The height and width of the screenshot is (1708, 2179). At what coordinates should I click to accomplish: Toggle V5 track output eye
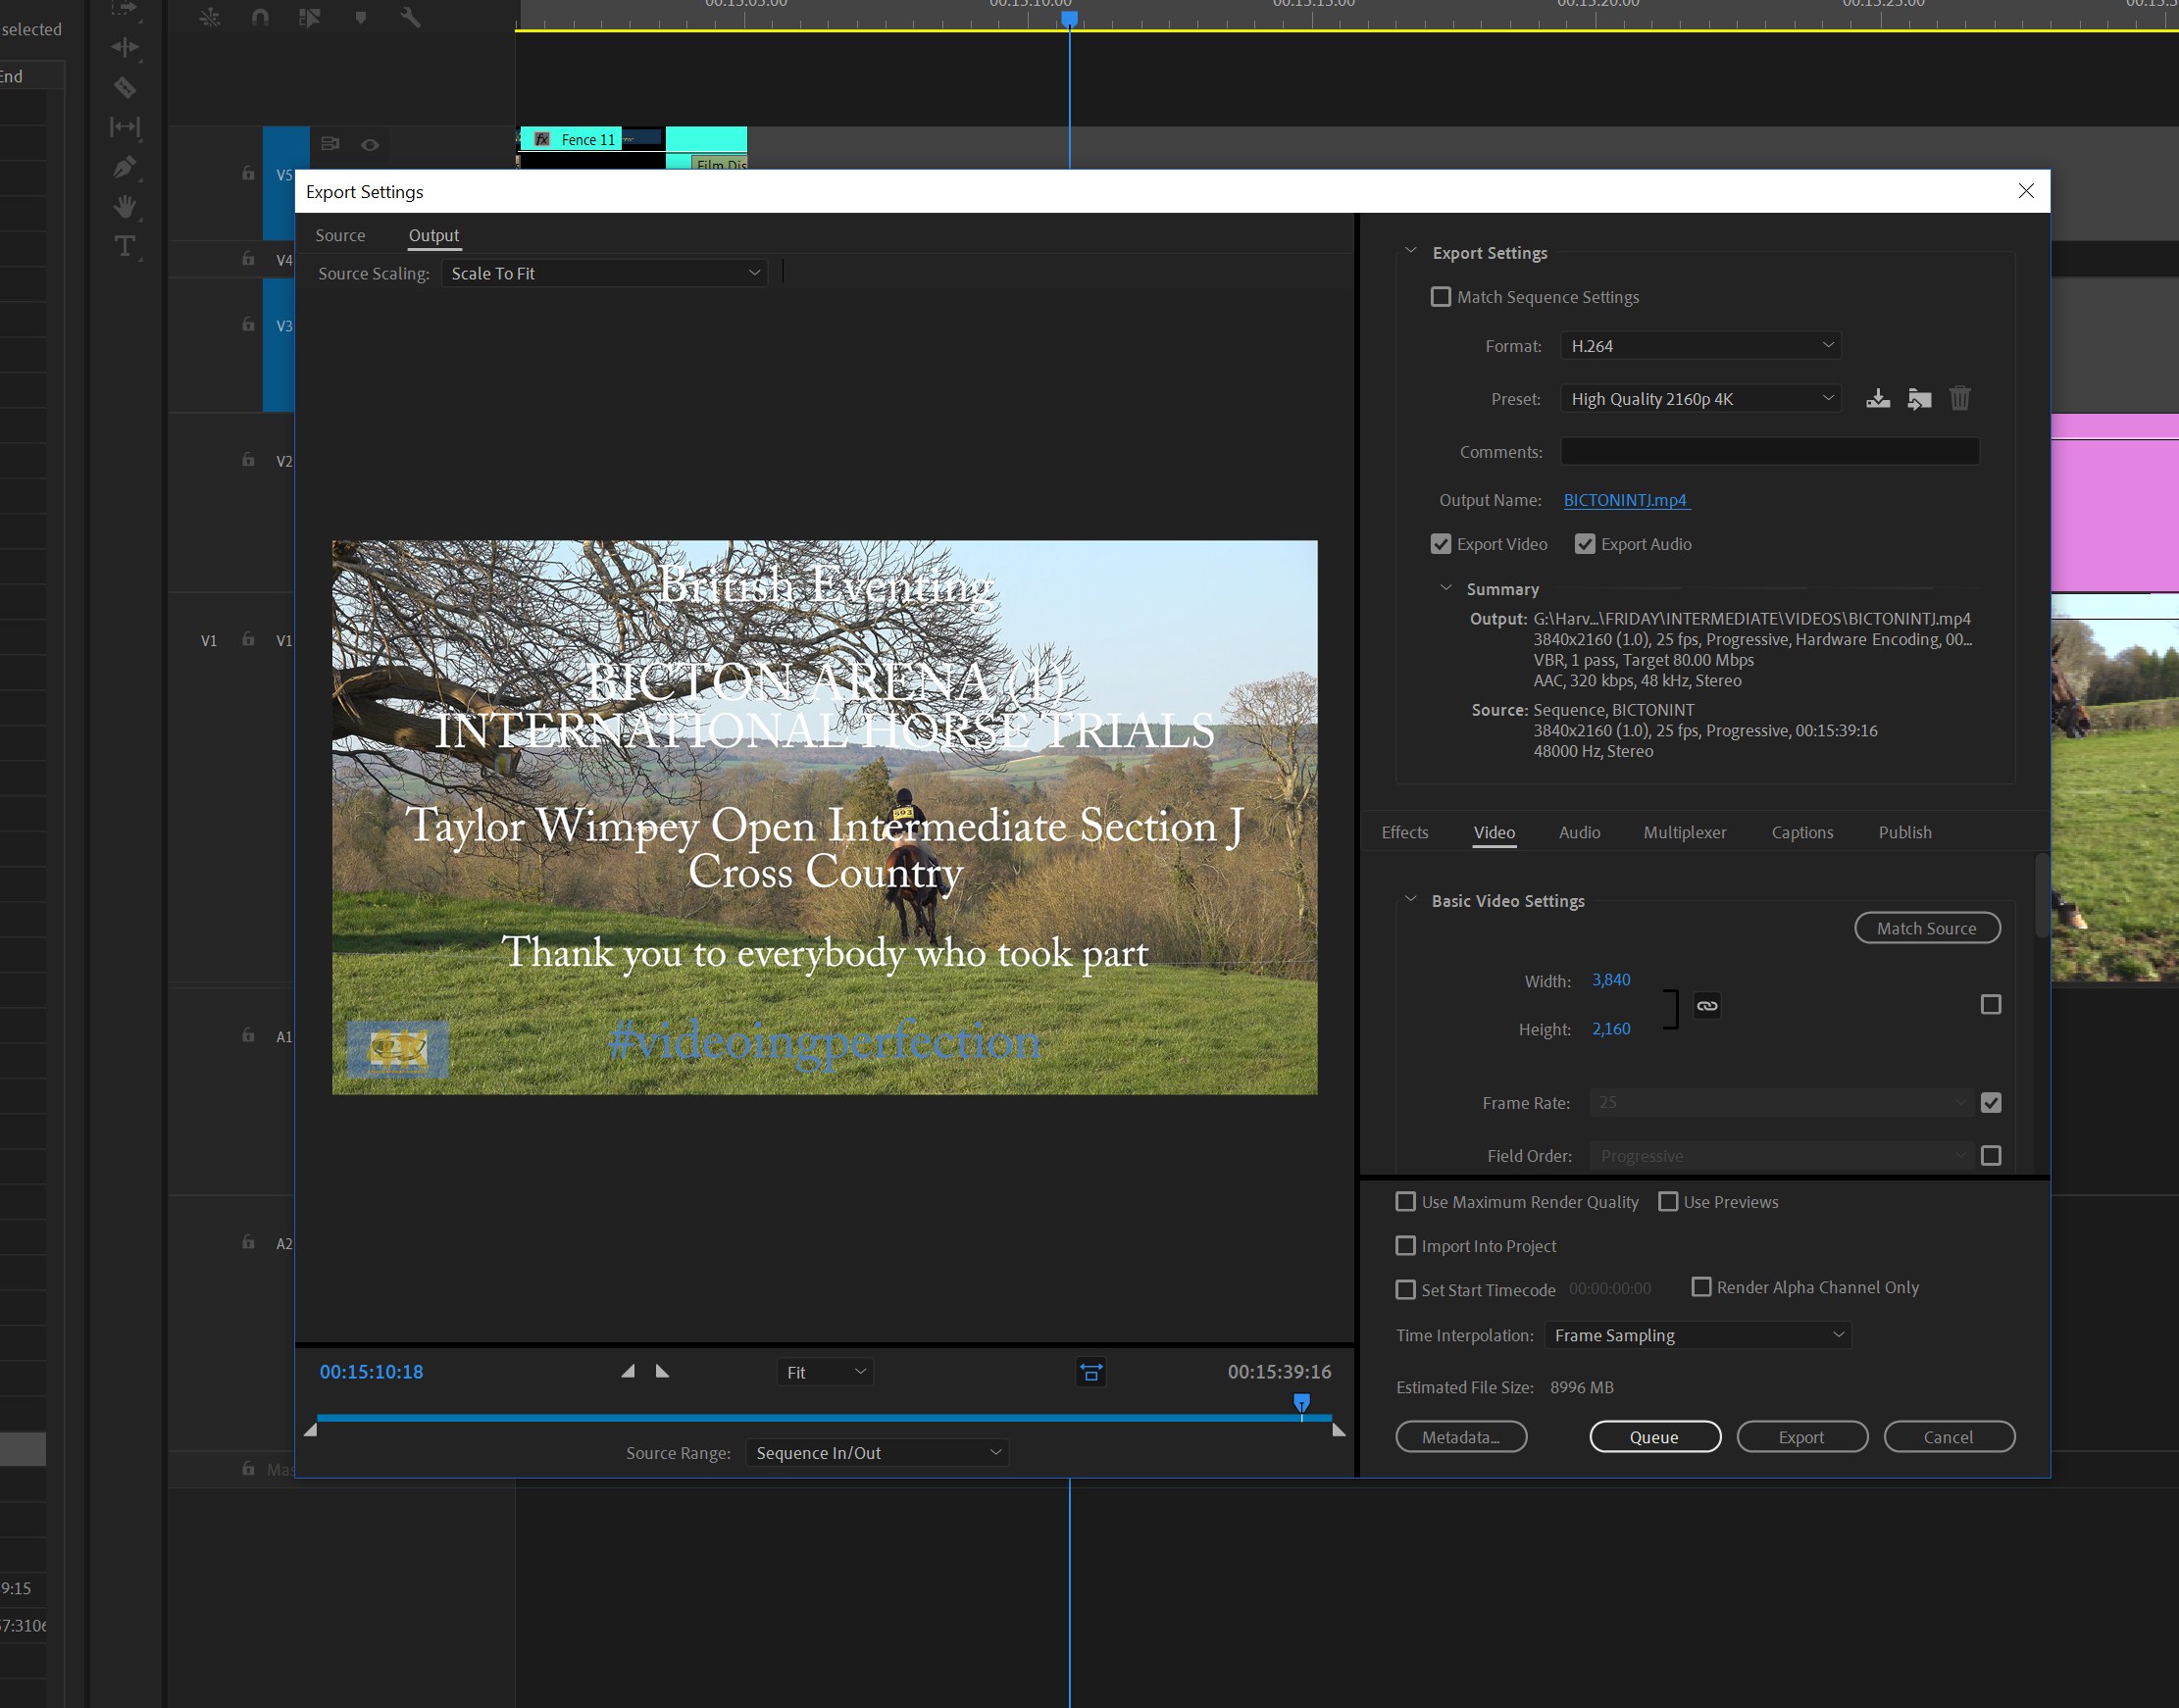370,145
